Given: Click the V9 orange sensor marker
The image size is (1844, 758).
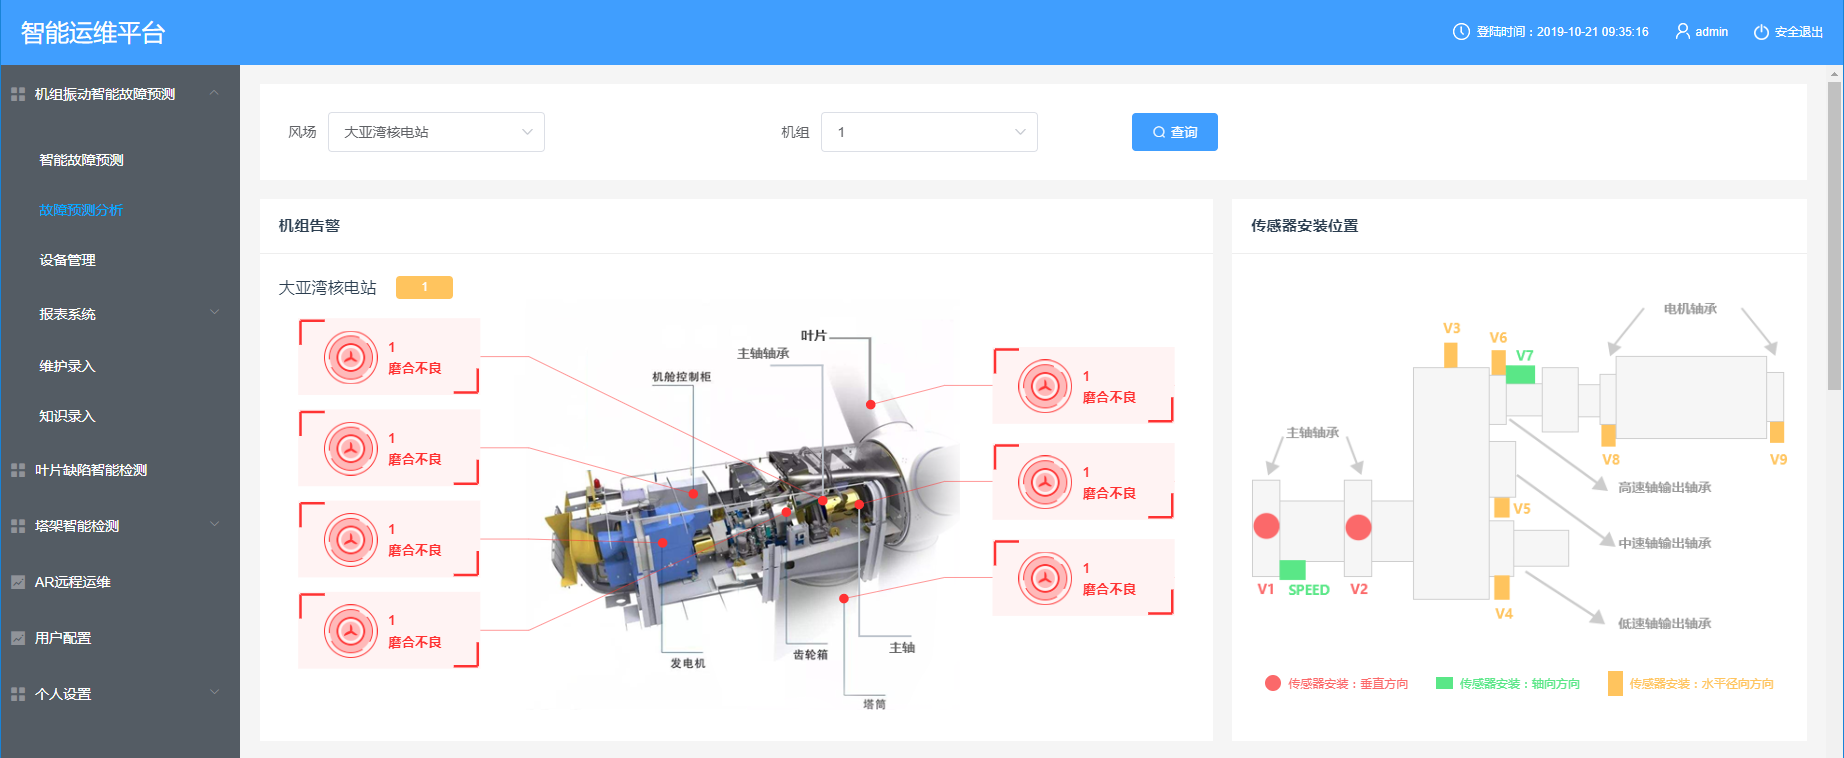Looking at the screenshot, I should point(1777,432).
